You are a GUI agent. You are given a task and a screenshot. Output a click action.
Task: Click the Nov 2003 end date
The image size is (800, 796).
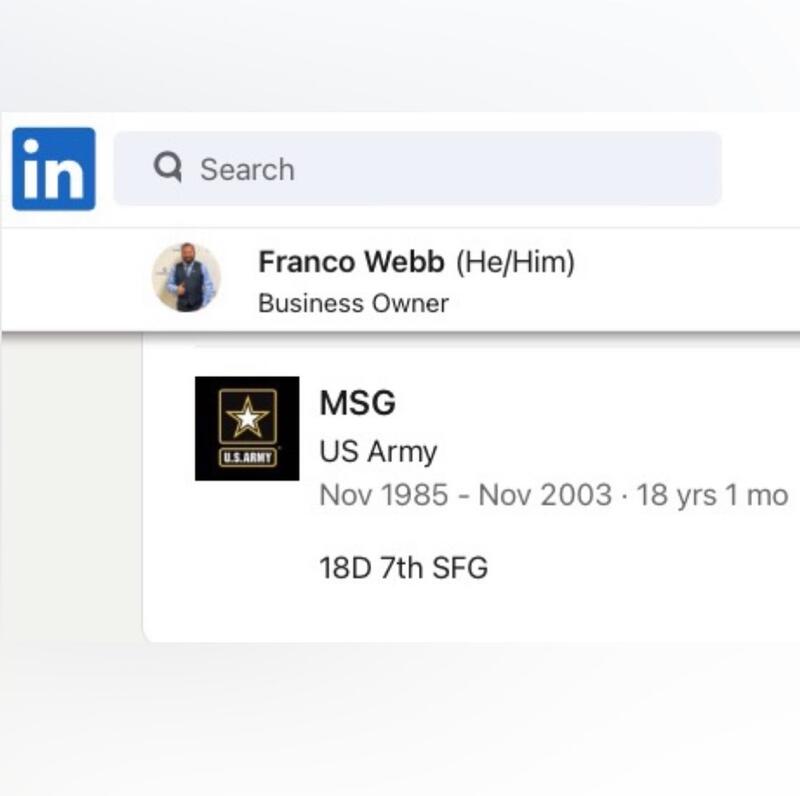click(x=545, y=494)
